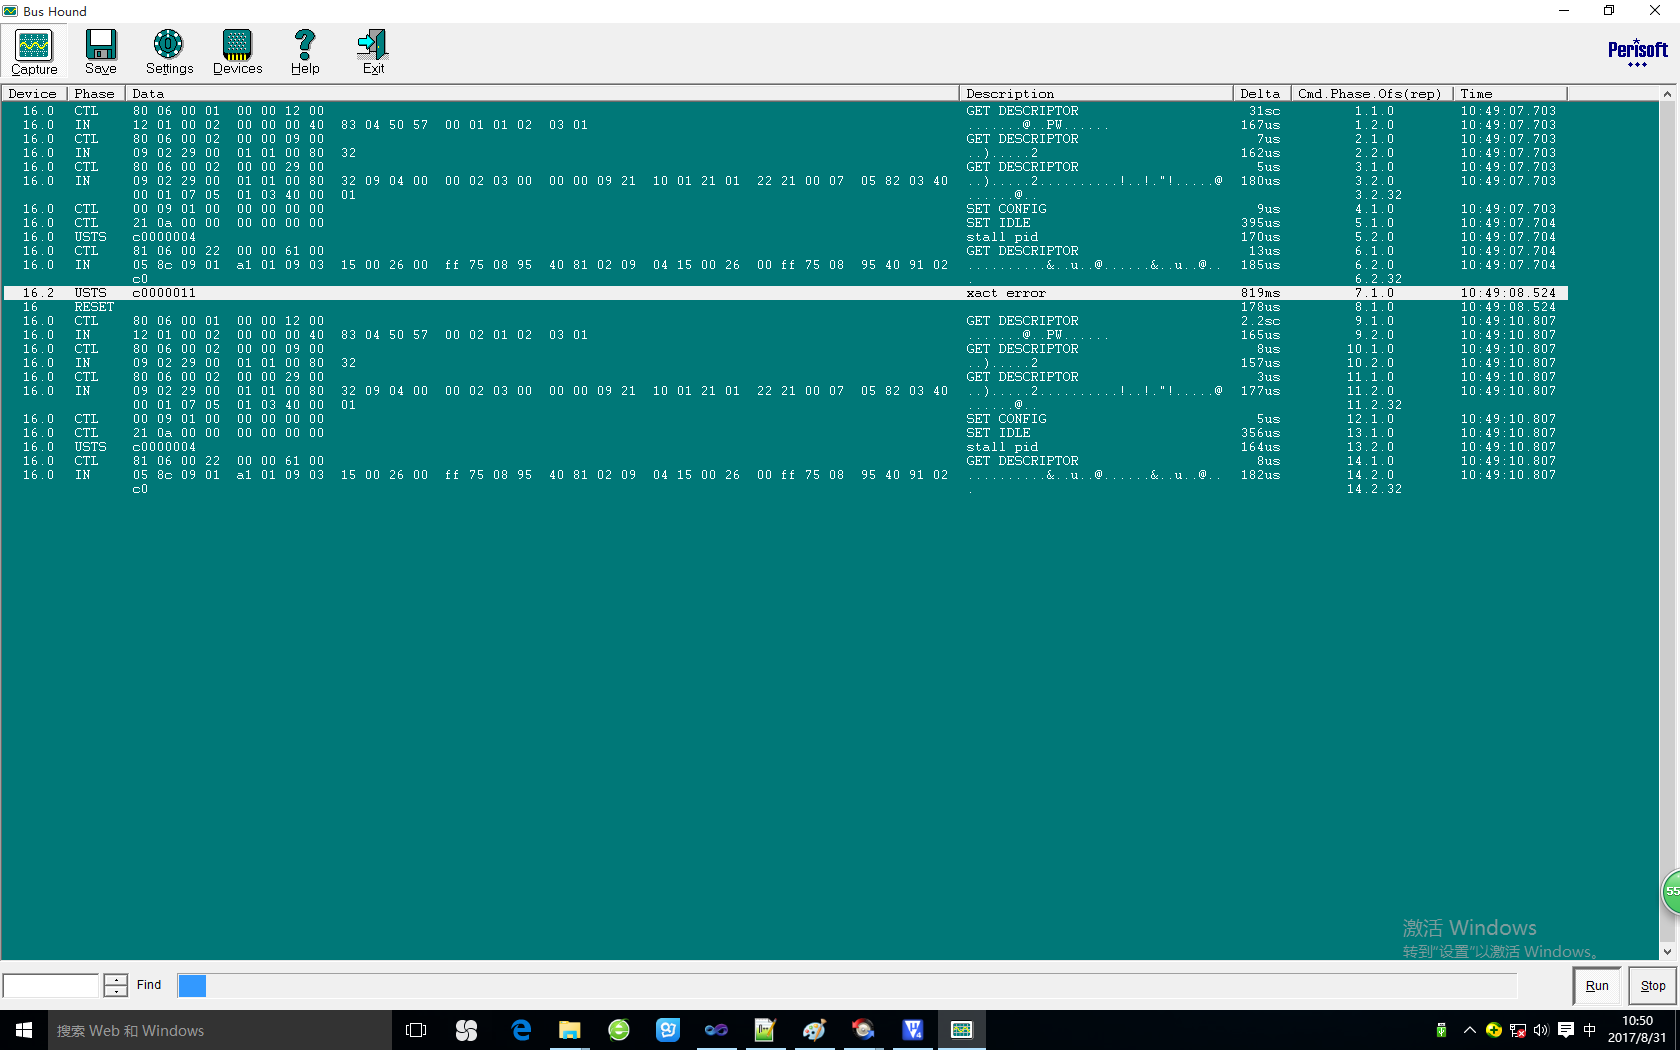Click c0000011 data value
Image resolution: width=1680 pixels, height=1050 pixels.
coord(164,293)
